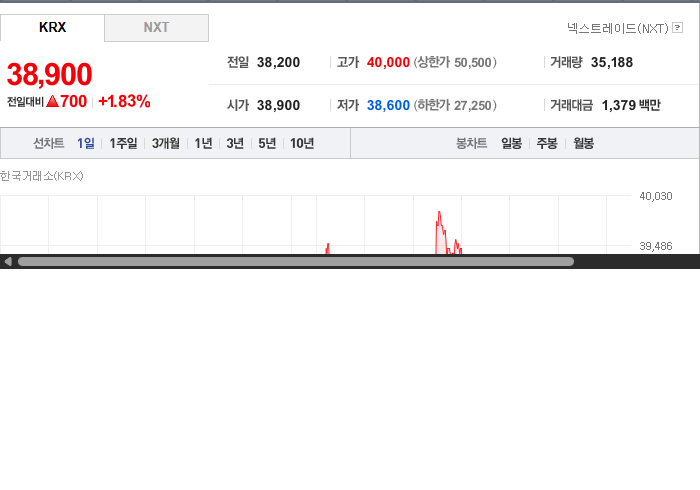The width and height of the screenshot is (700, 490).
Task: Click the 선차트 label
Action: click(x=49, y=143)
